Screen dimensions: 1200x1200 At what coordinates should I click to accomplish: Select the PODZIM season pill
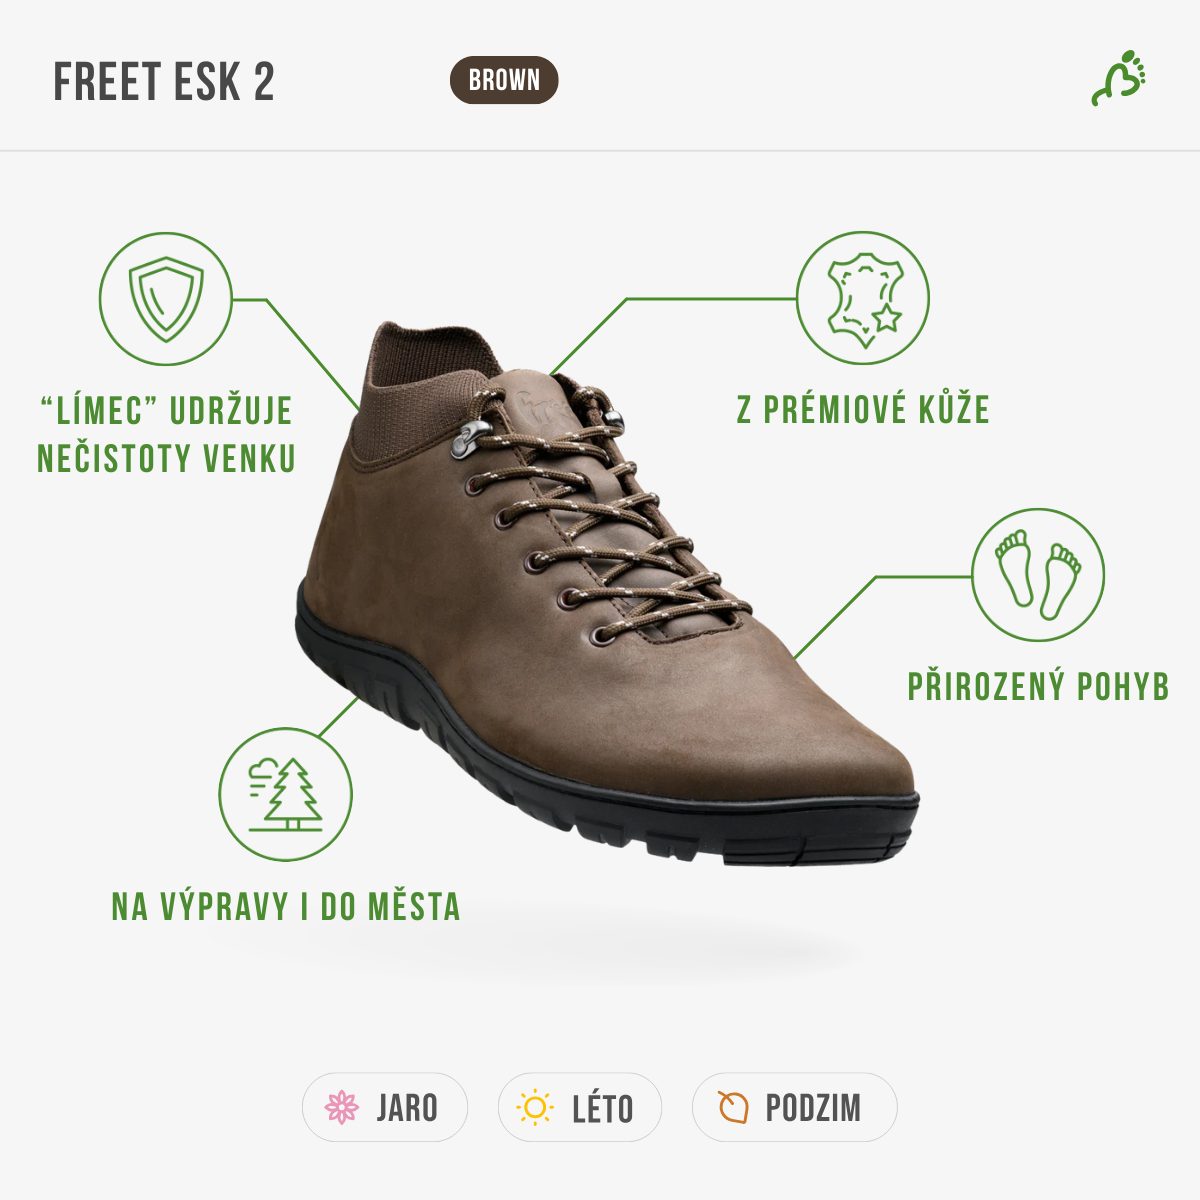point(794,1107)
